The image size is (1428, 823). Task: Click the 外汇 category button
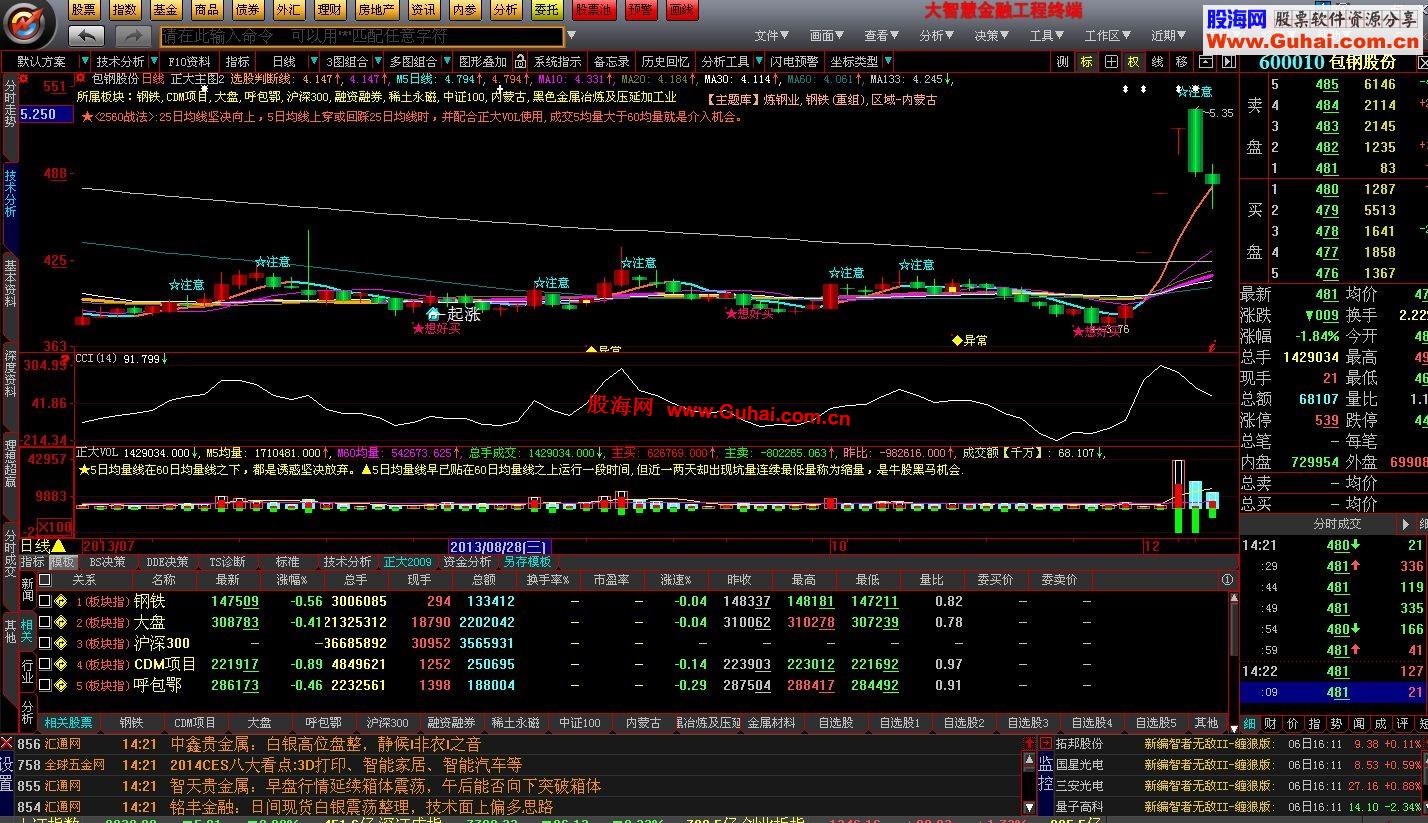289,10
